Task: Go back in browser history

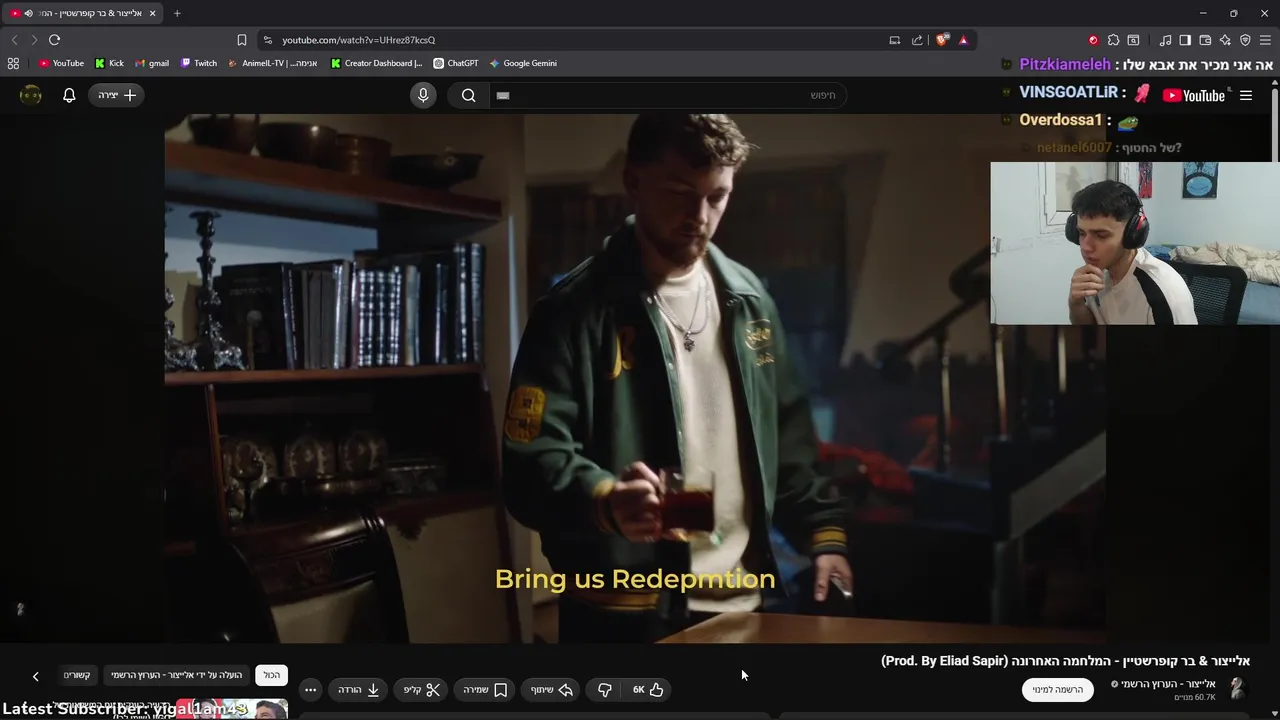Action: click(14, 40)
